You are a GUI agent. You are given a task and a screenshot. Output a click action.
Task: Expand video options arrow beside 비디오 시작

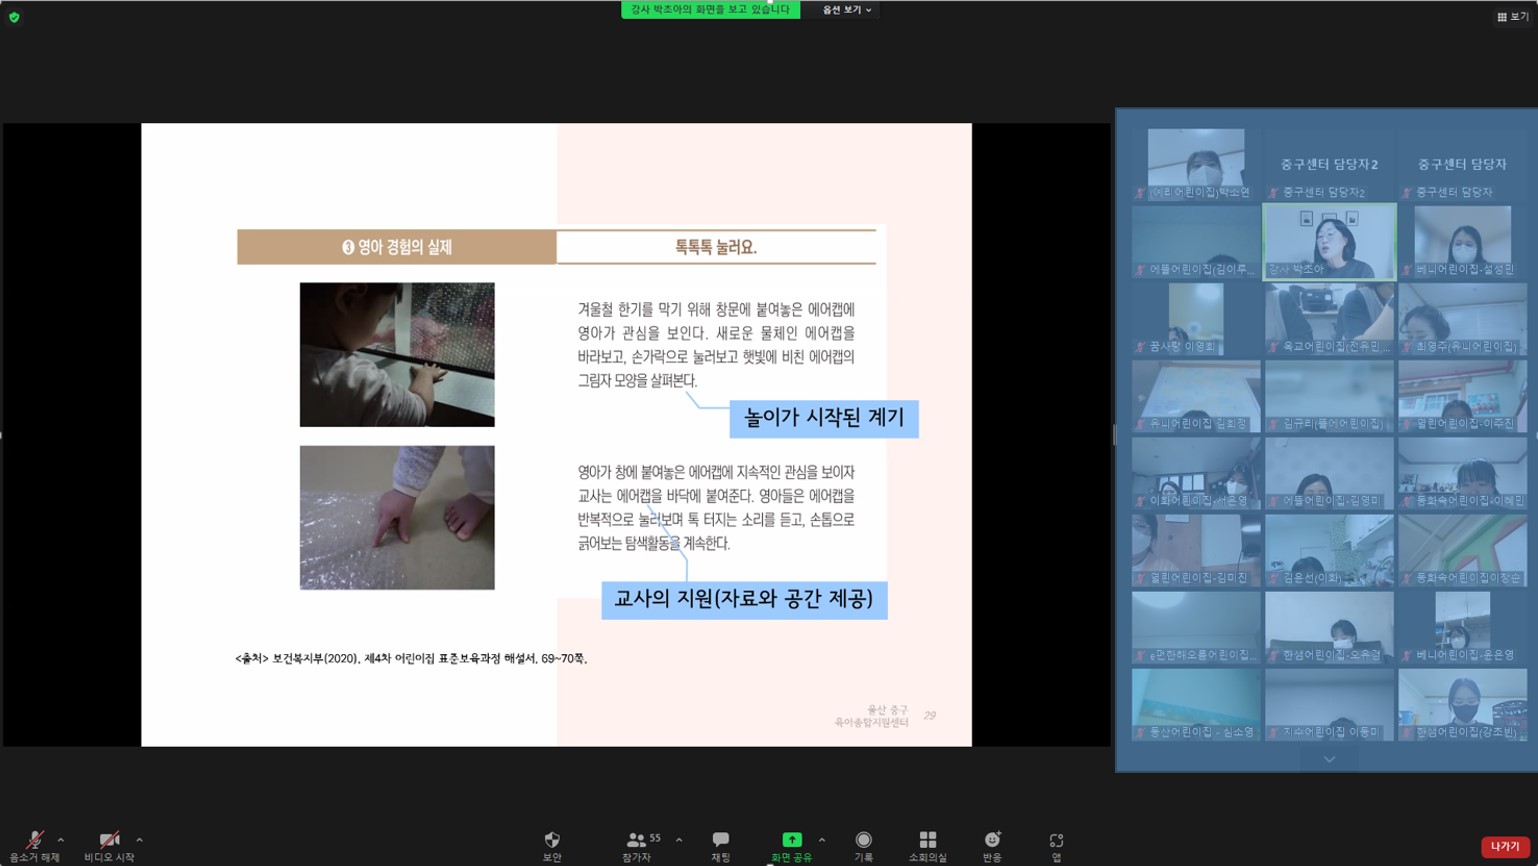click(x=139, y=840)
